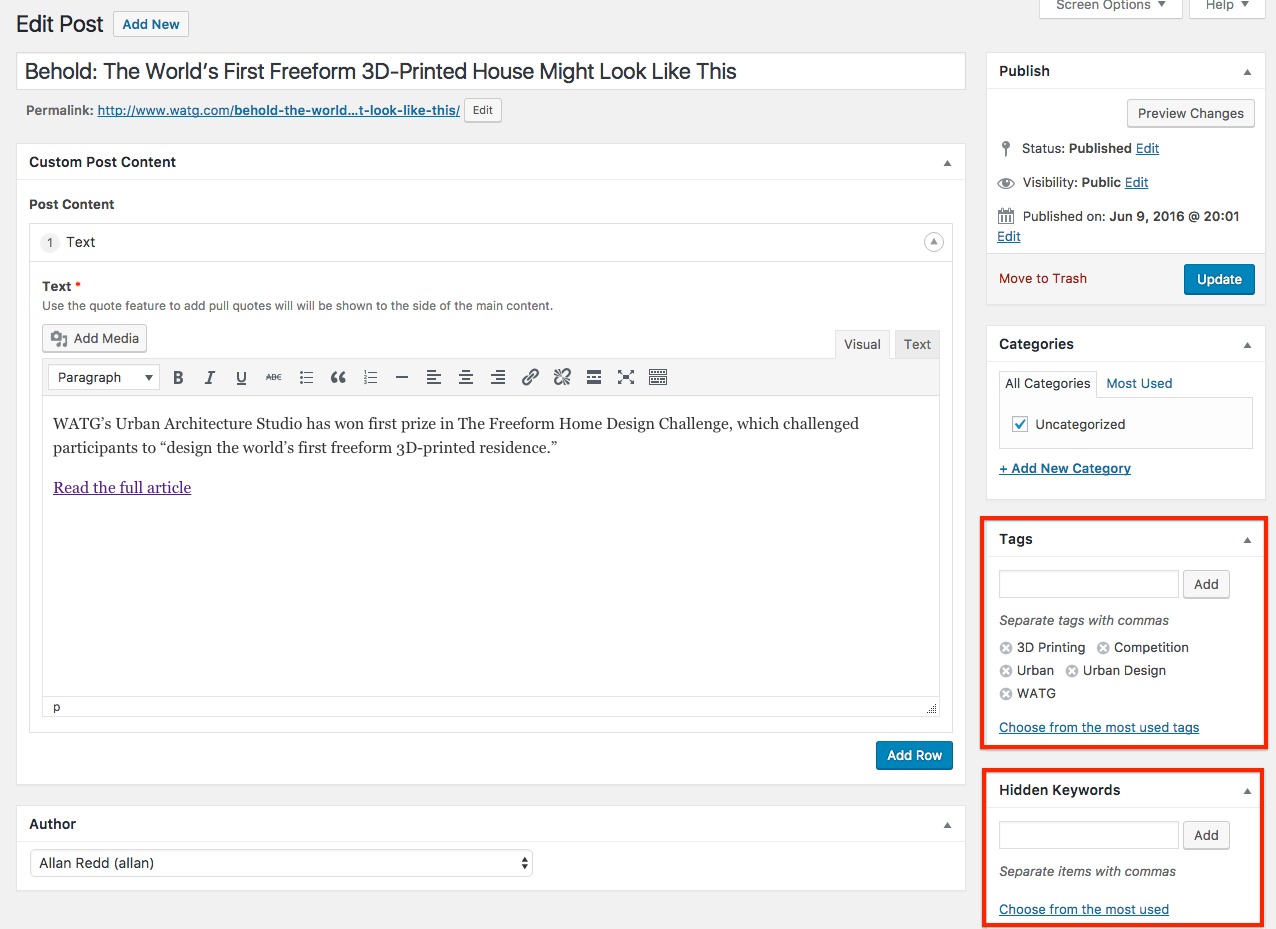This screenshot has height=929, width=1276.
Task: Remove the 3D Printing tag
Action: [x=1006, y=648]
